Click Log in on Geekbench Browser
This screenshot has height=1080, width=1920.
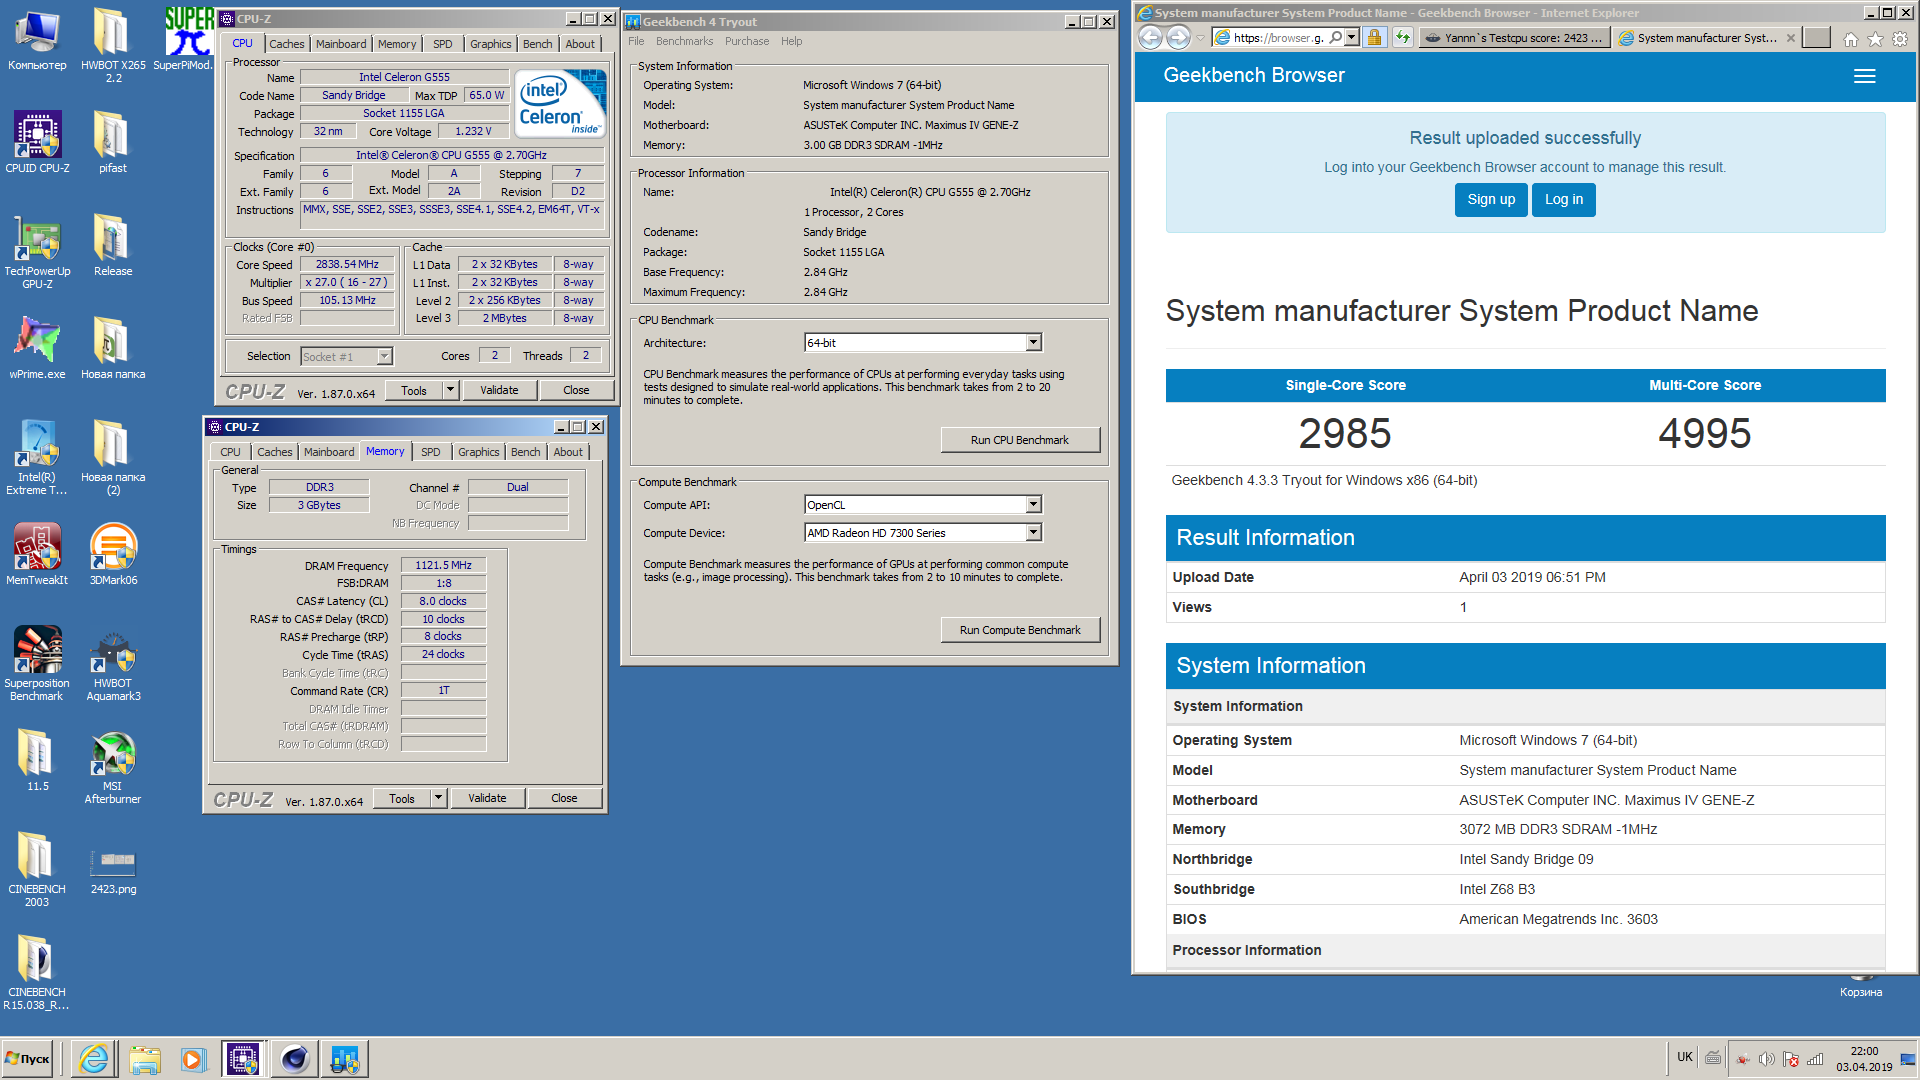1564,199
